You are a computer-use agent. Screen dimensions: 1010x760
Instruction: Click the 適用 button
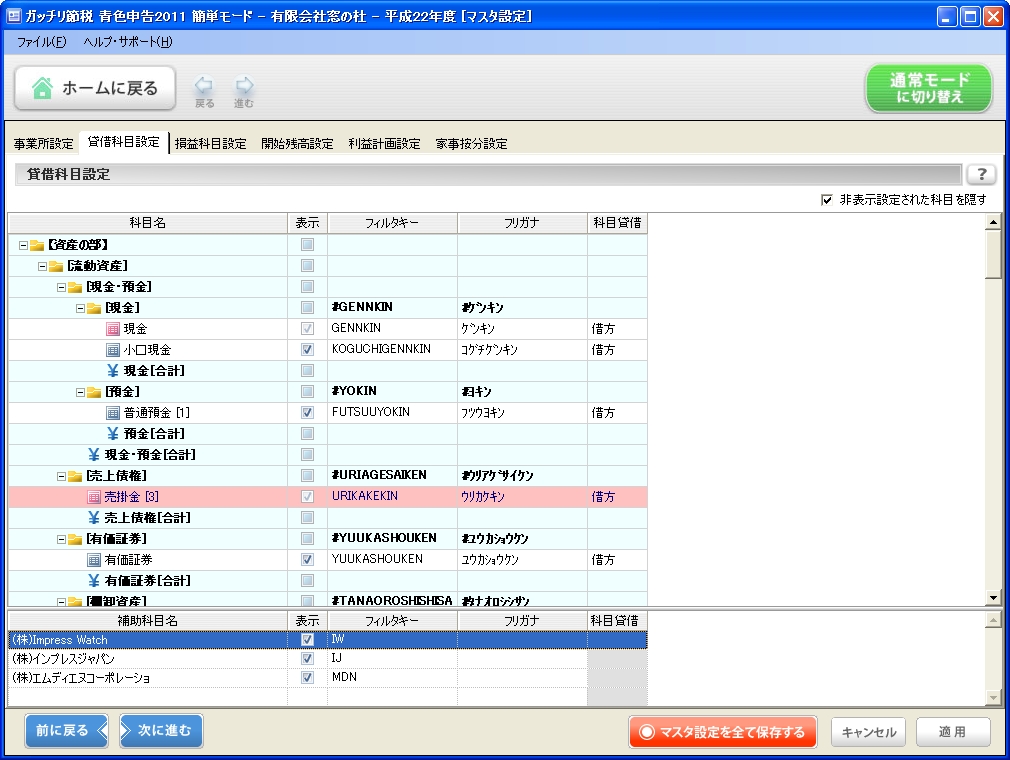click(x=952, y=731)
